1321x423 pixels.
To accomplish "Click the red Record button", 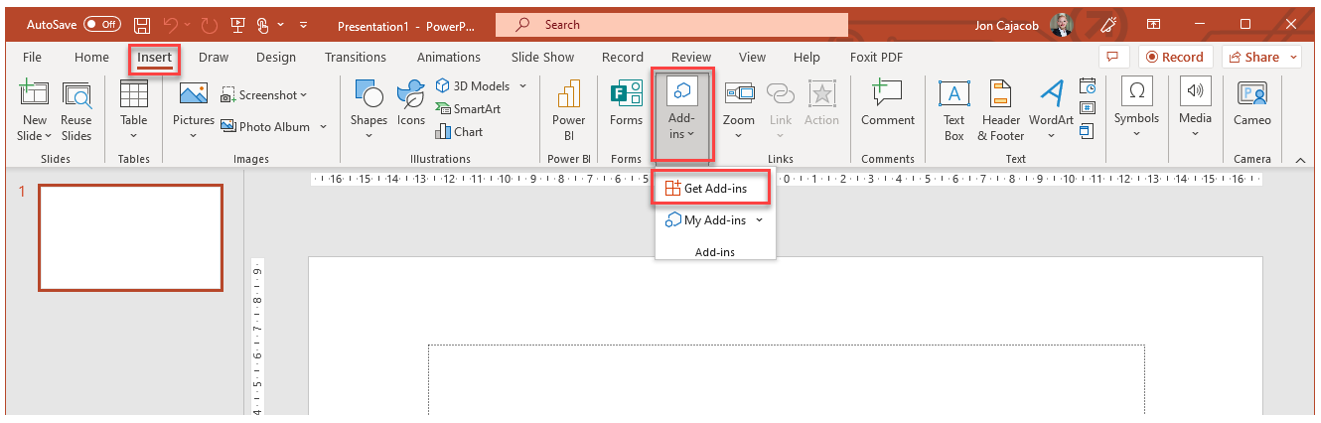I will pos(1175,57).
